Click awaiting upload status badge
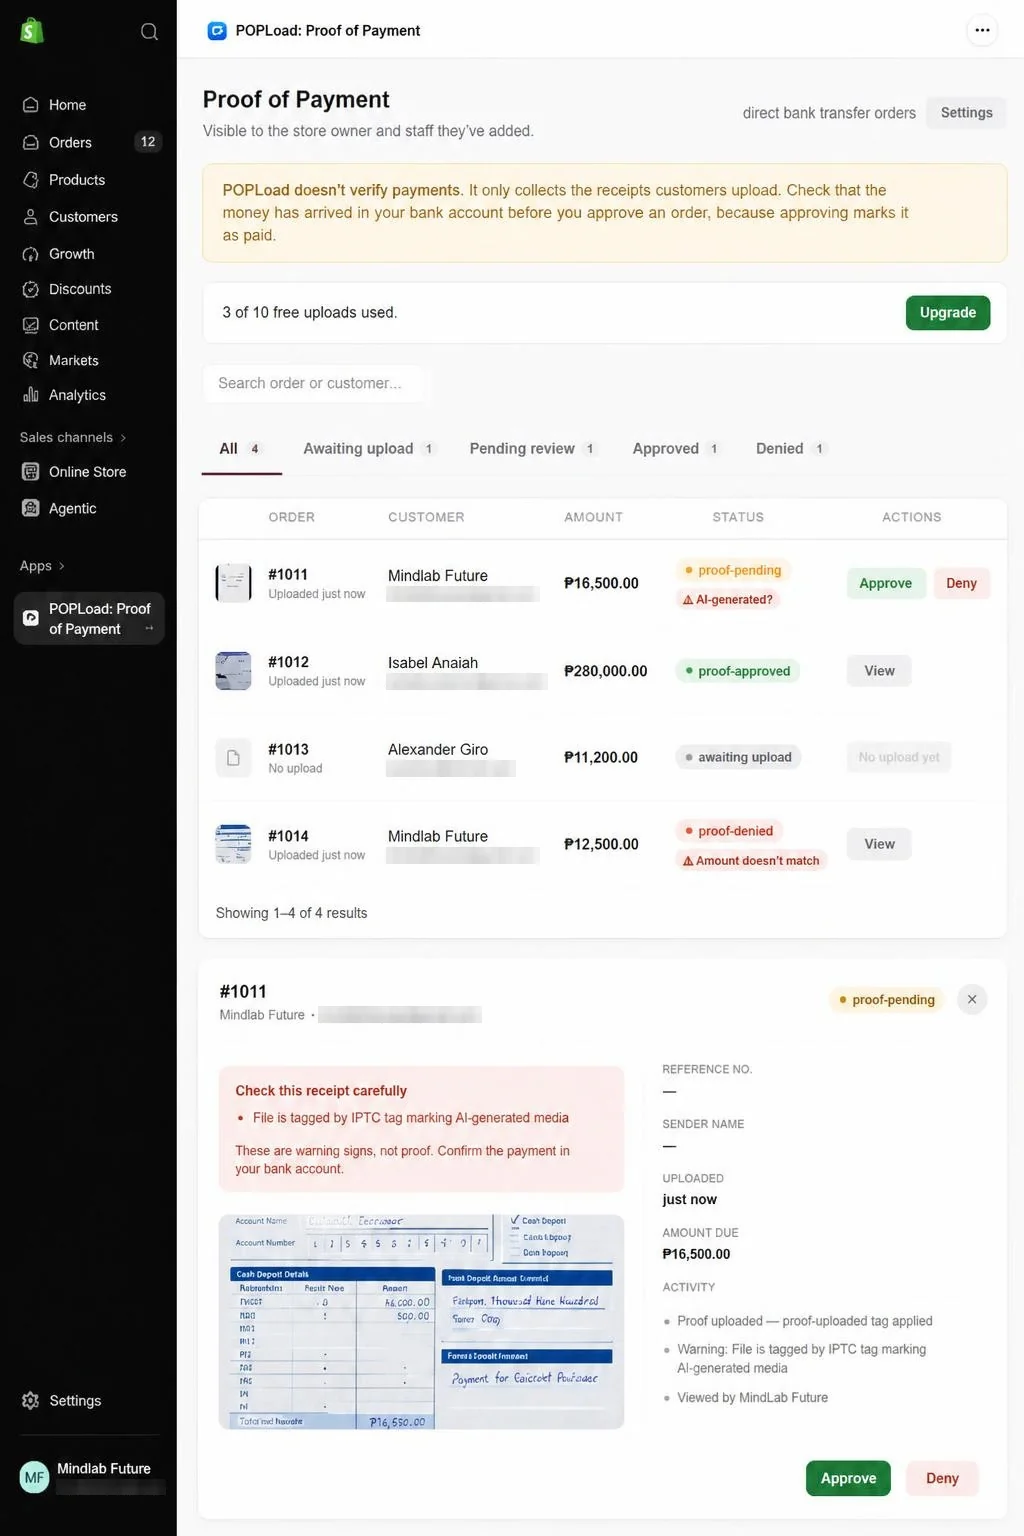This screenshot has height=1536, width=1024. [x=738, y=757]
